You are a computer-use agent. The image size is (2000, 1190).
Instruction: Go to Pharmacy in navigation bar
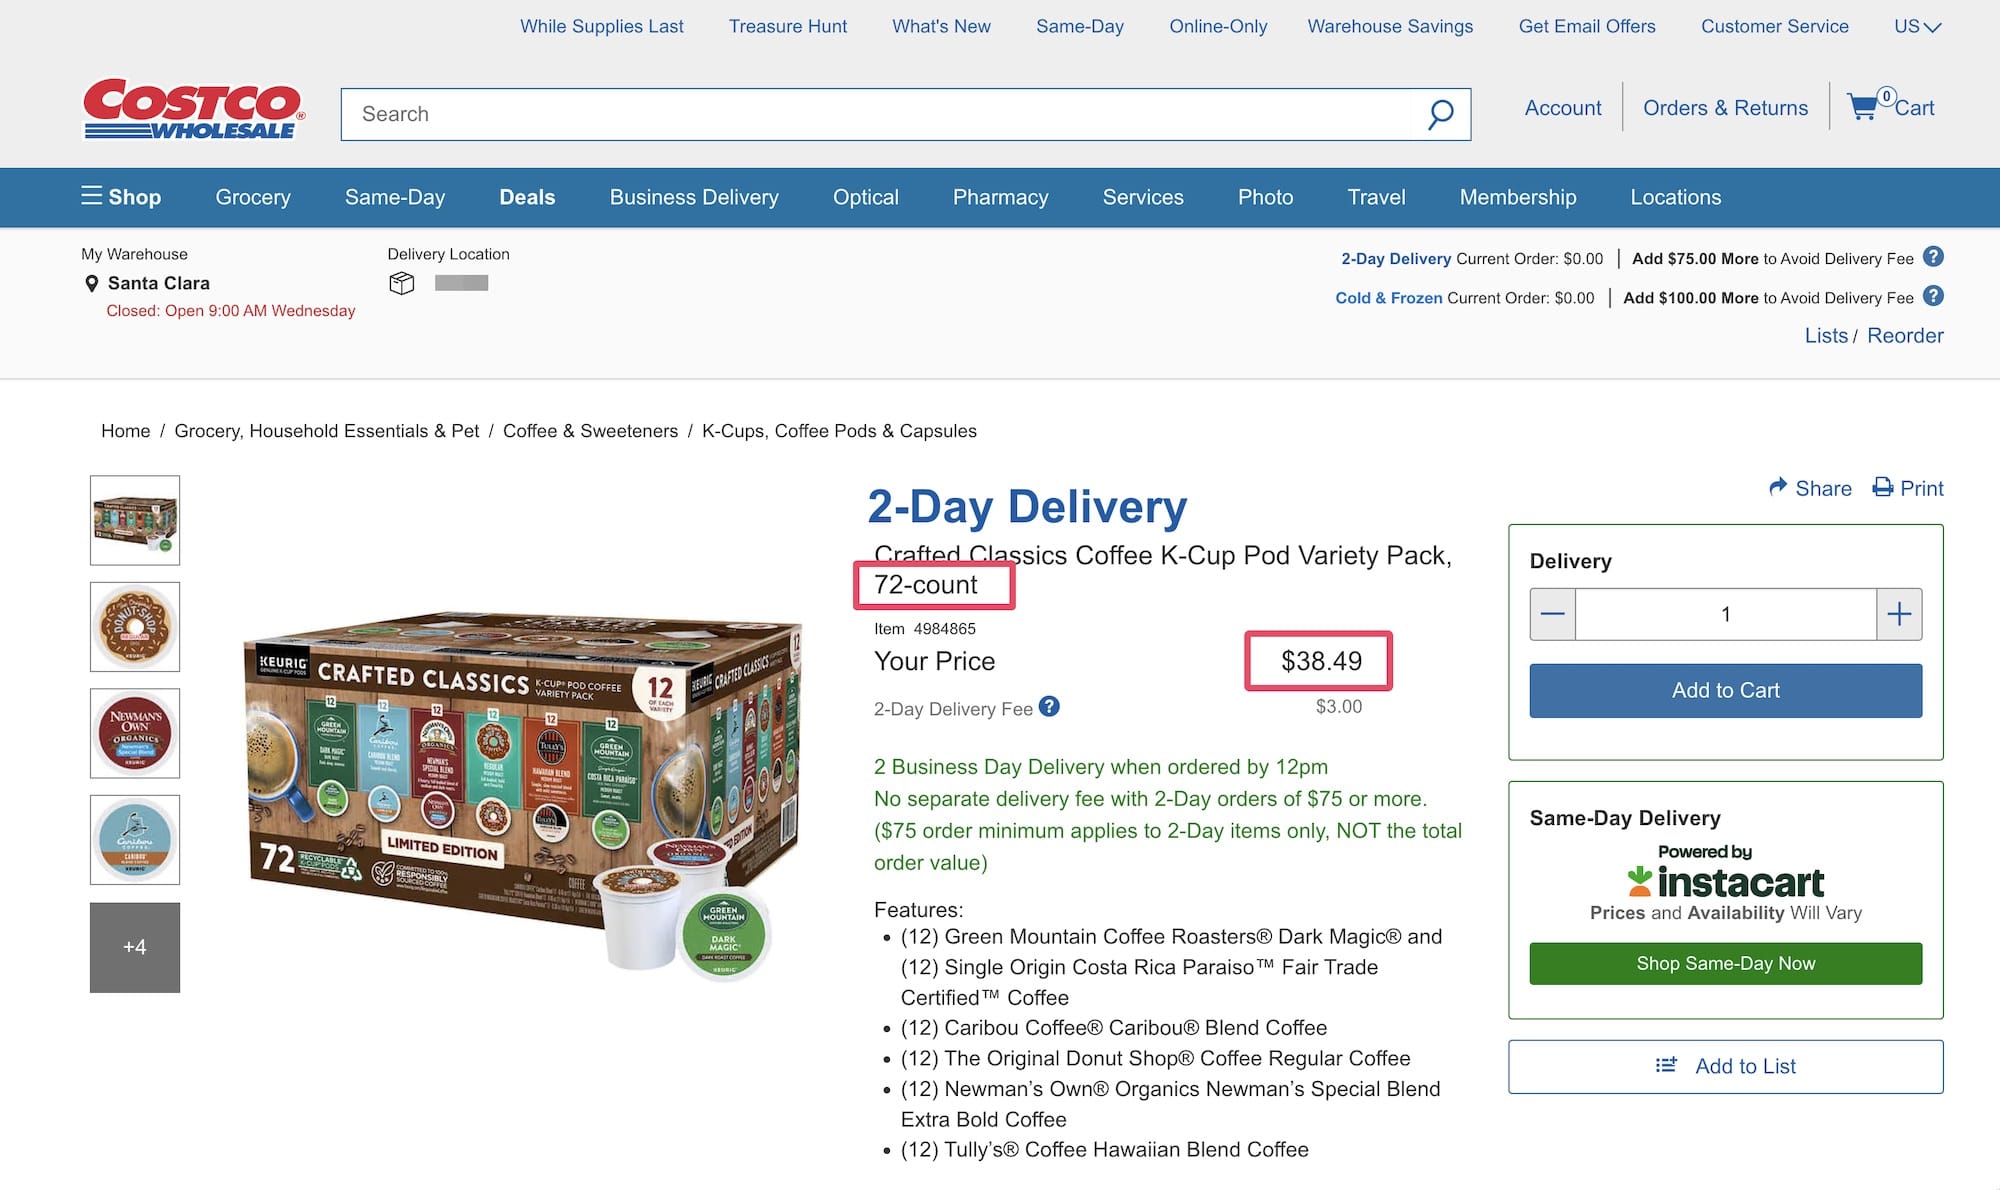[x=1000, y=197]
